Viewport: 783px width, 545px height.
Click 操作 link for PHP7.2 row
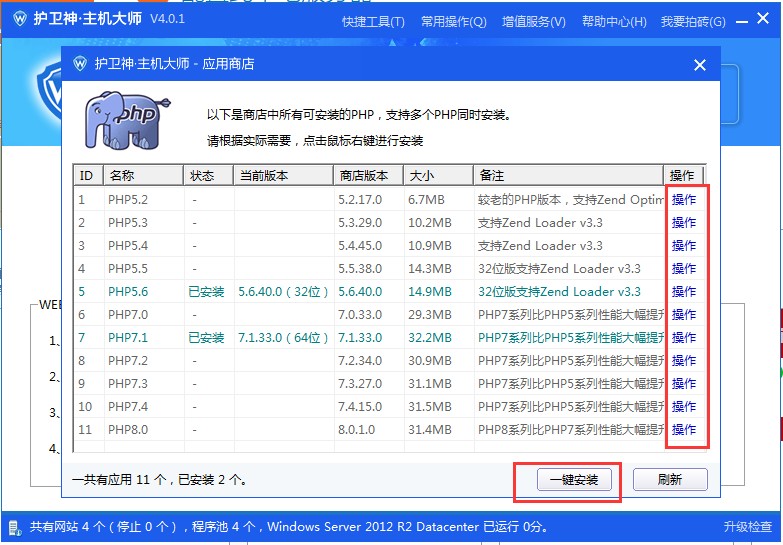point(684,361)
